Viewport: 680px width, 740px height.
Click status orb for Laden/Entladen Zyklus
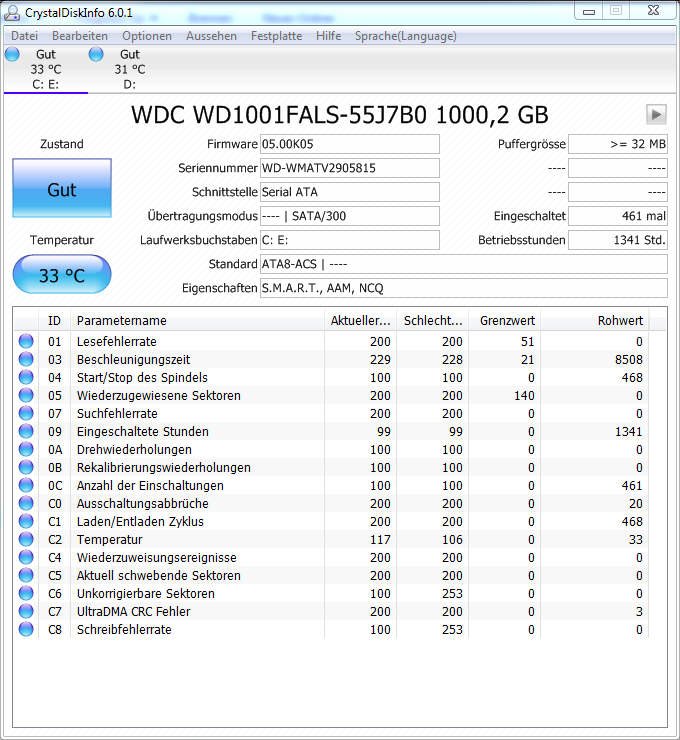26,521
